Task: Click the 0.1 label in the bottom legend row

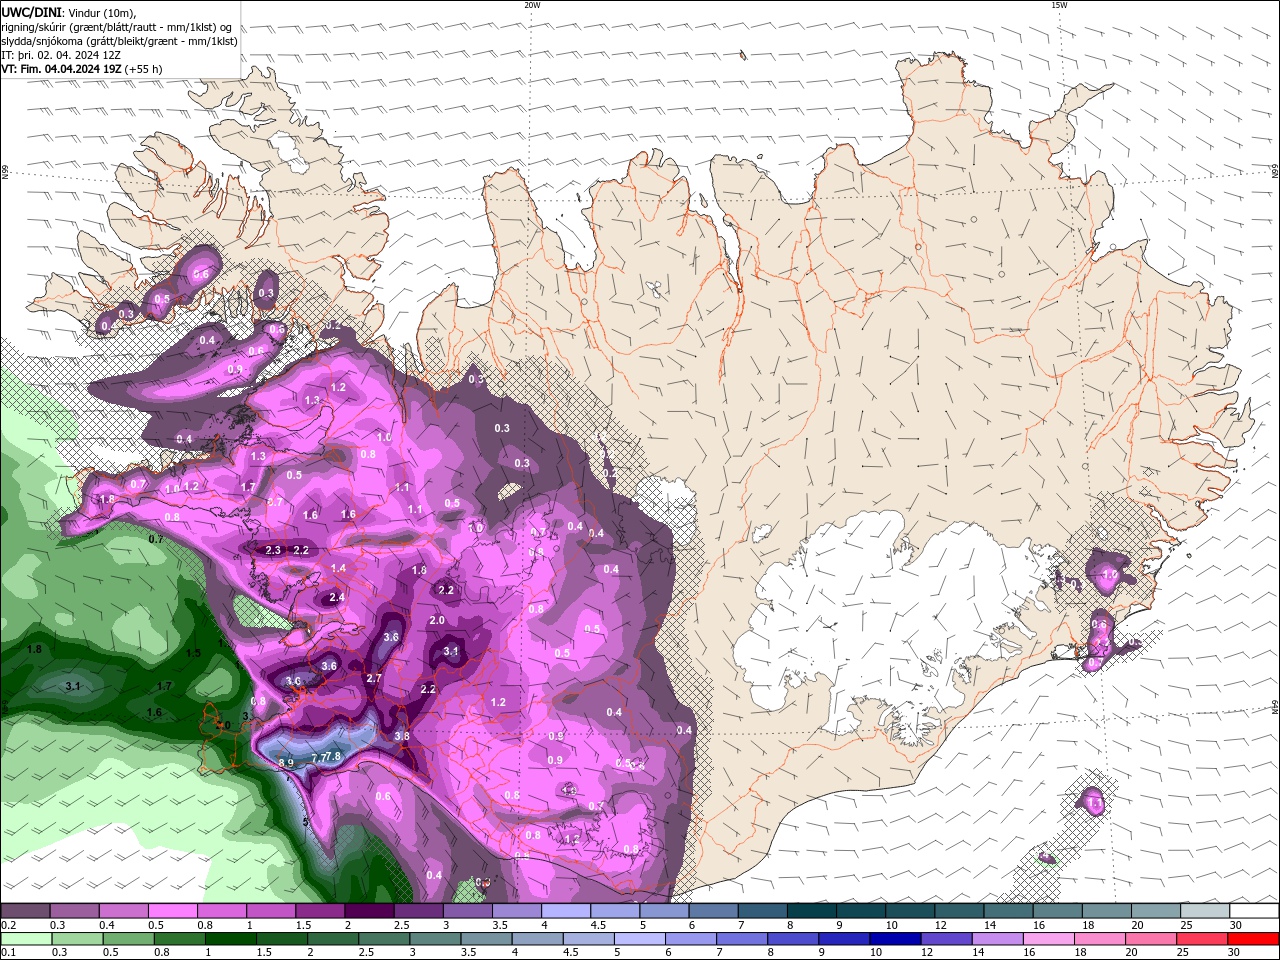Action: [8, 952]
